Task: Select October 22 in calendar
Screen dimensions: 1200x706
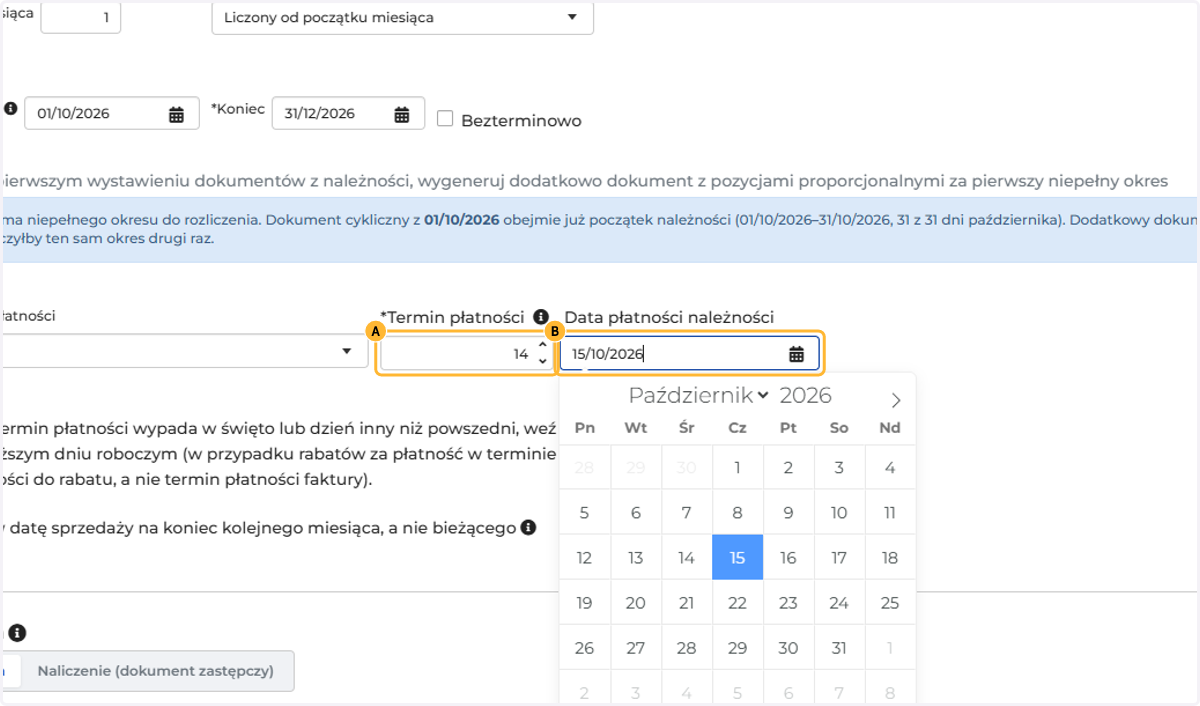Action: [737, 602]
